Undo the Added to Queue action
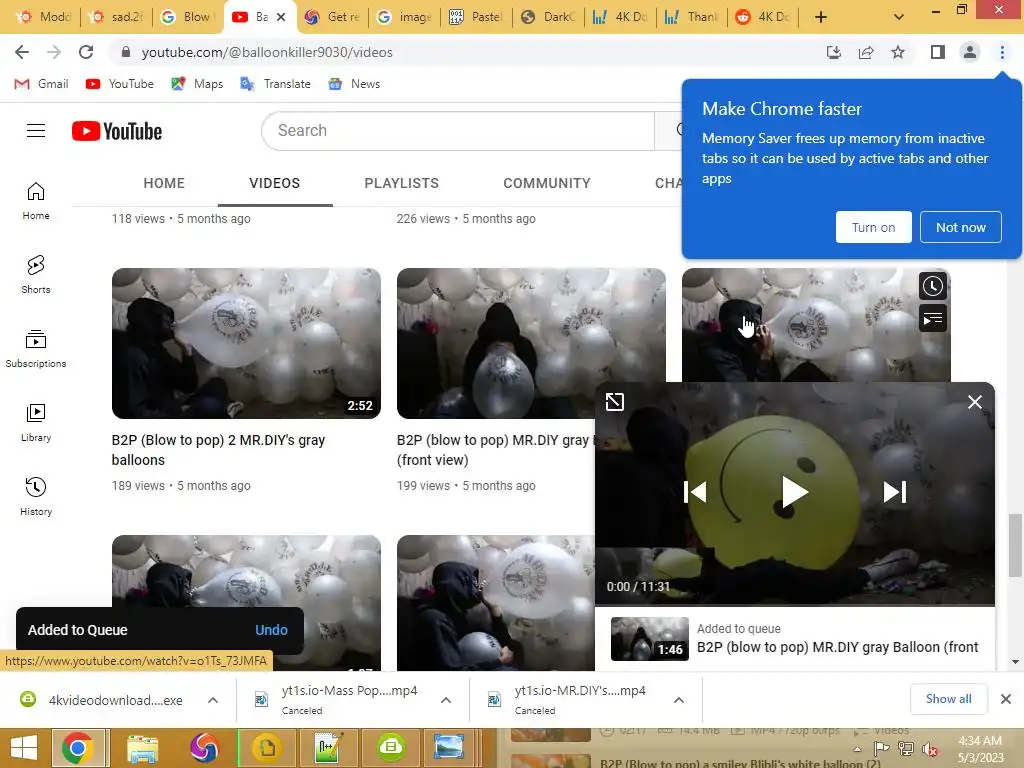1024x768 pixels. point(271,630)
